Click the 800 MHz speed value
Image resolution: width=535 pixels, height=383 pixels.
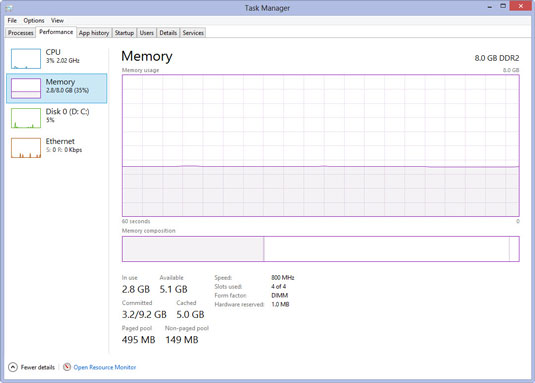click(x=283, y=278)
